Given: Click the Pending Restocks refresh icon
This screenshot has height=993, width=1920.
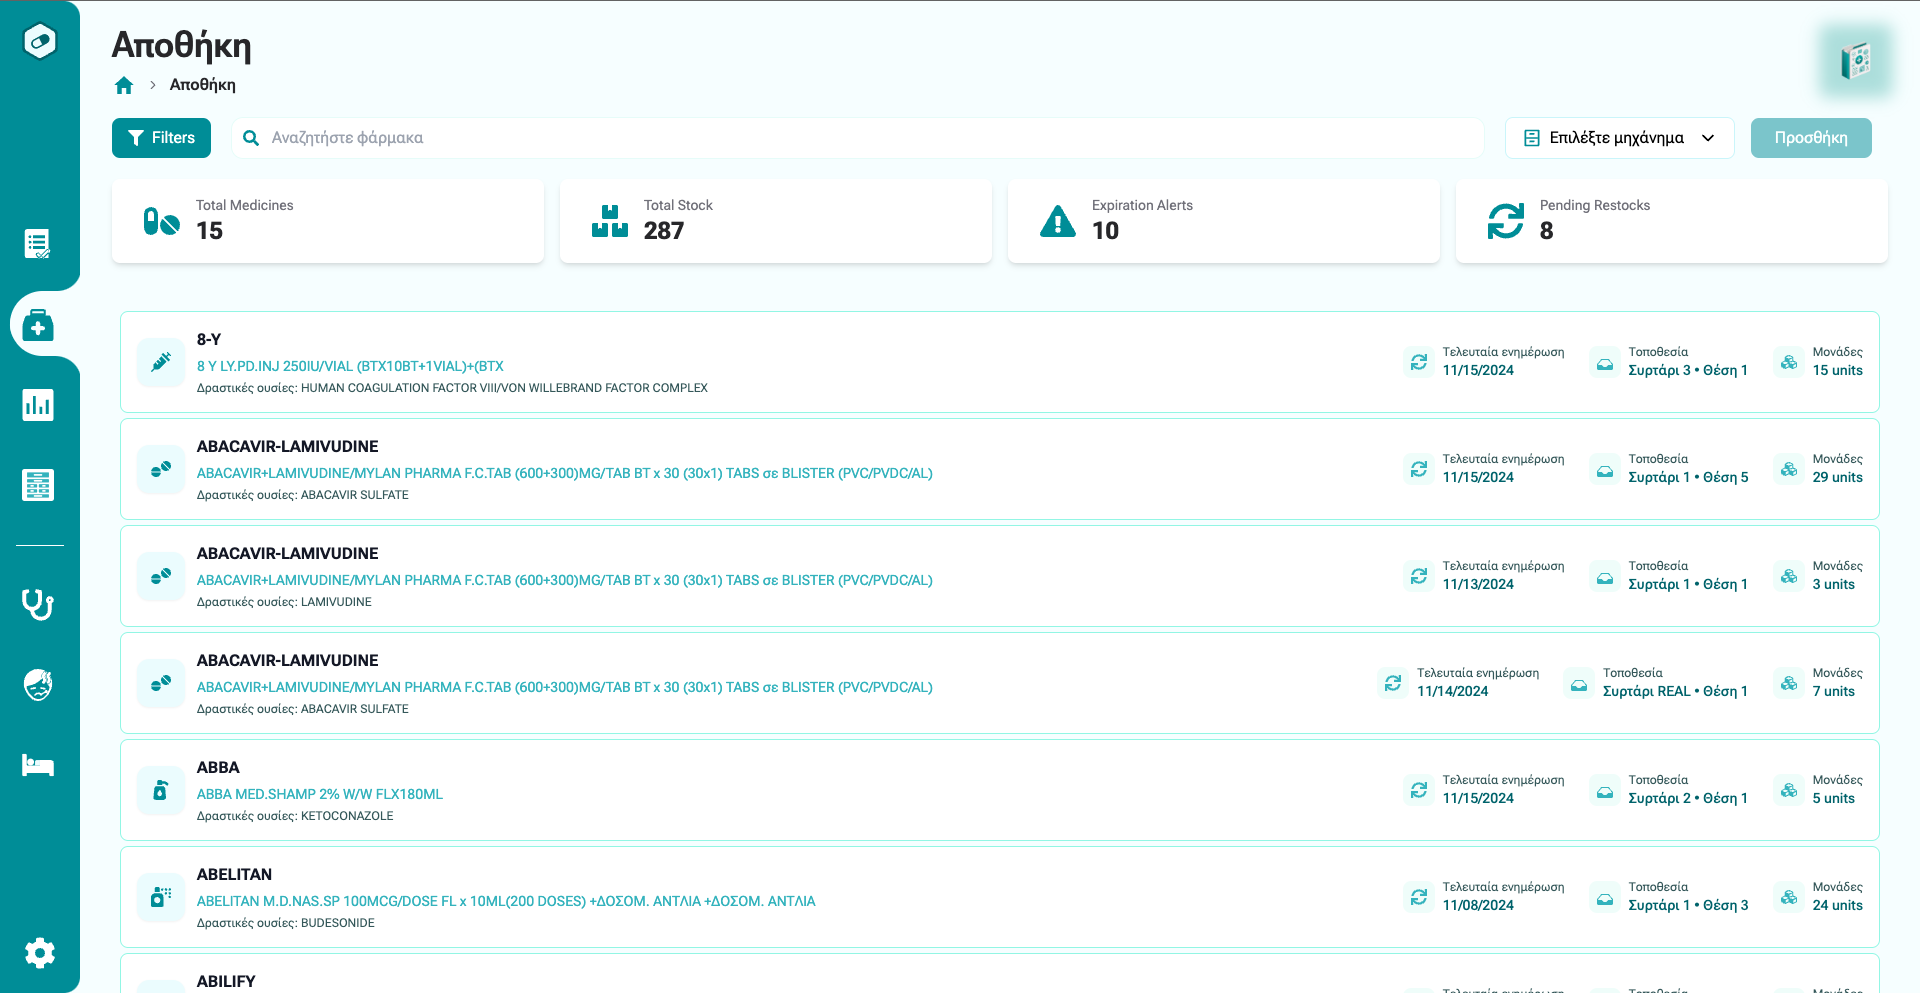Looking at the screenshot, I should [x=1506, y=221].
